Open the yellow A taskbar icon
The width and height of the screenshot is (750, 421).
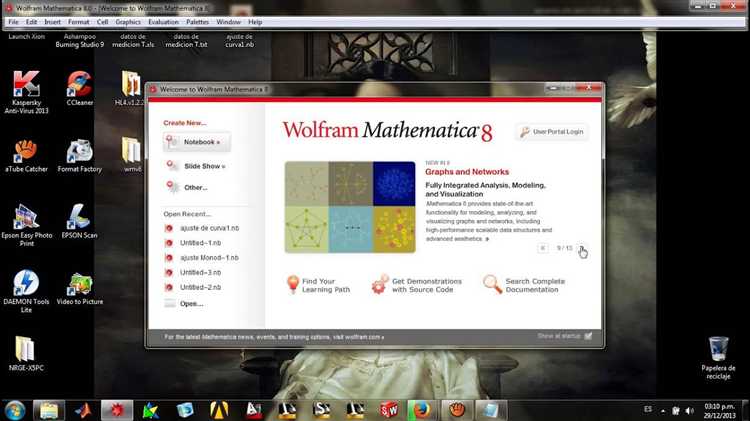tap(219, 410)
